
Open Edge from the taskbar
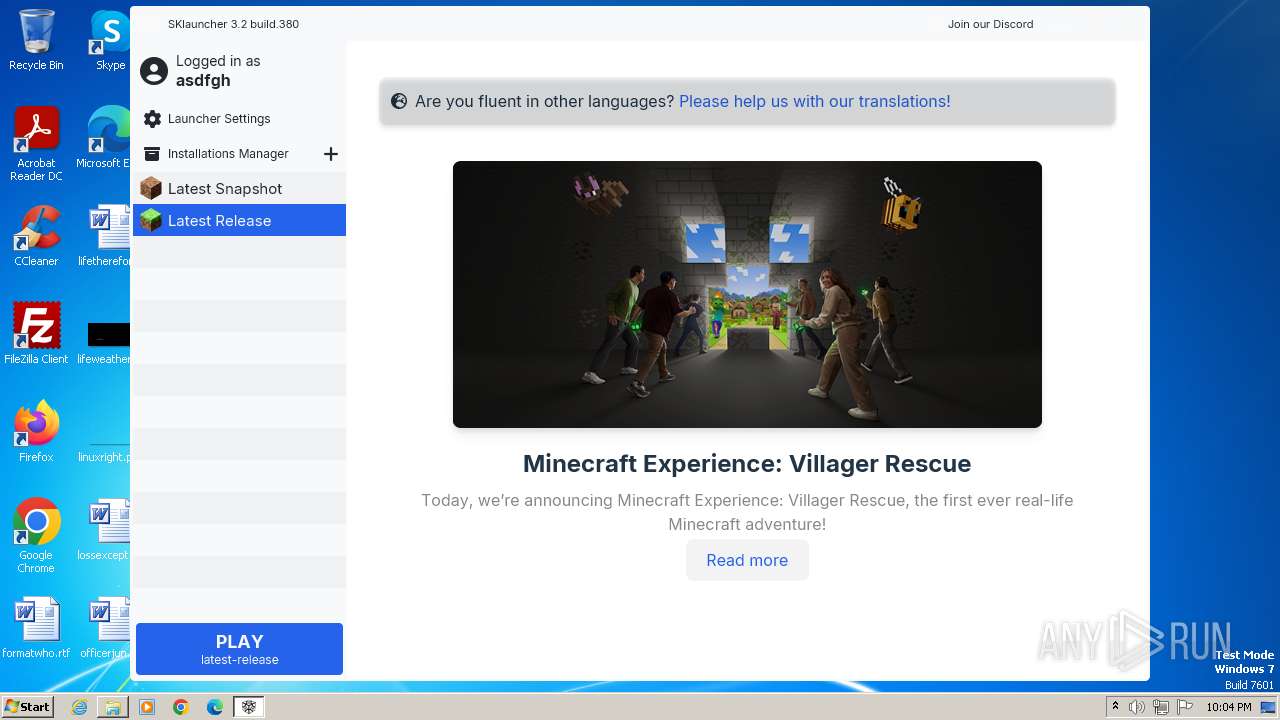215,707
